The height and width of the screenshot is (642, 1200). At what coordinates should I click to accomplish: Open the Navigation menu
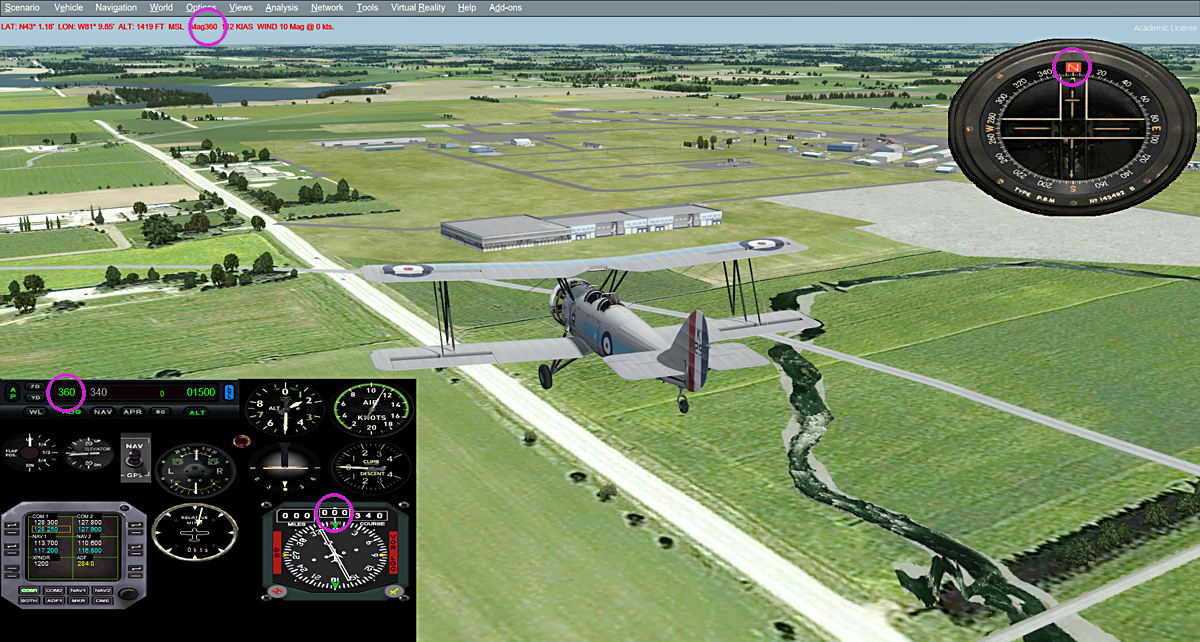[x=116, y=7]
